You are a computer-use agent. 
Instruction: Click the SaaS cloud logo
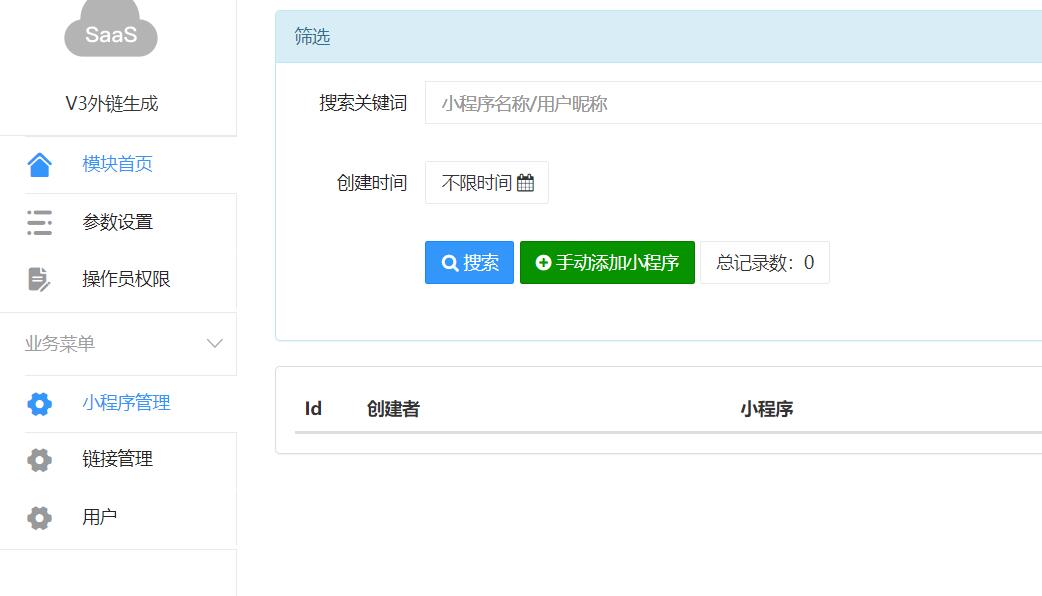[x=111, y=33]
